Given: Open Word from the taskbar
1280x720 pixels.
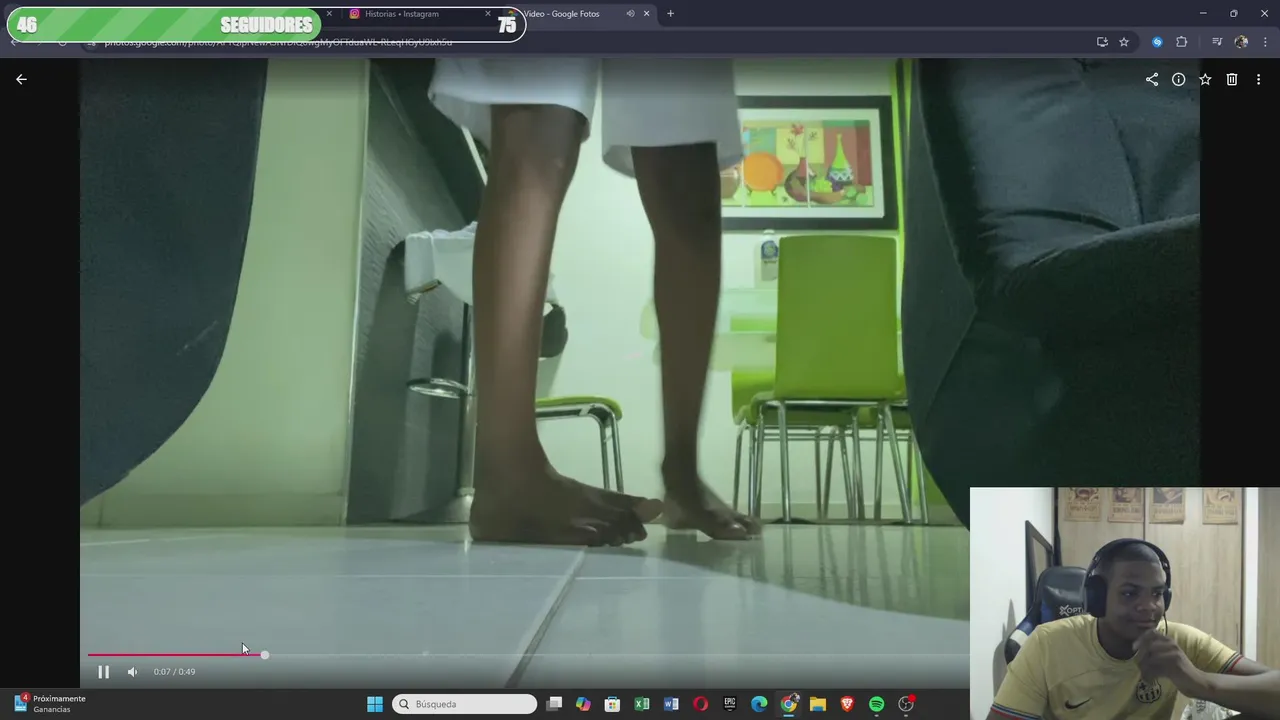Looking at the screenshot, I should coord(671,704).
